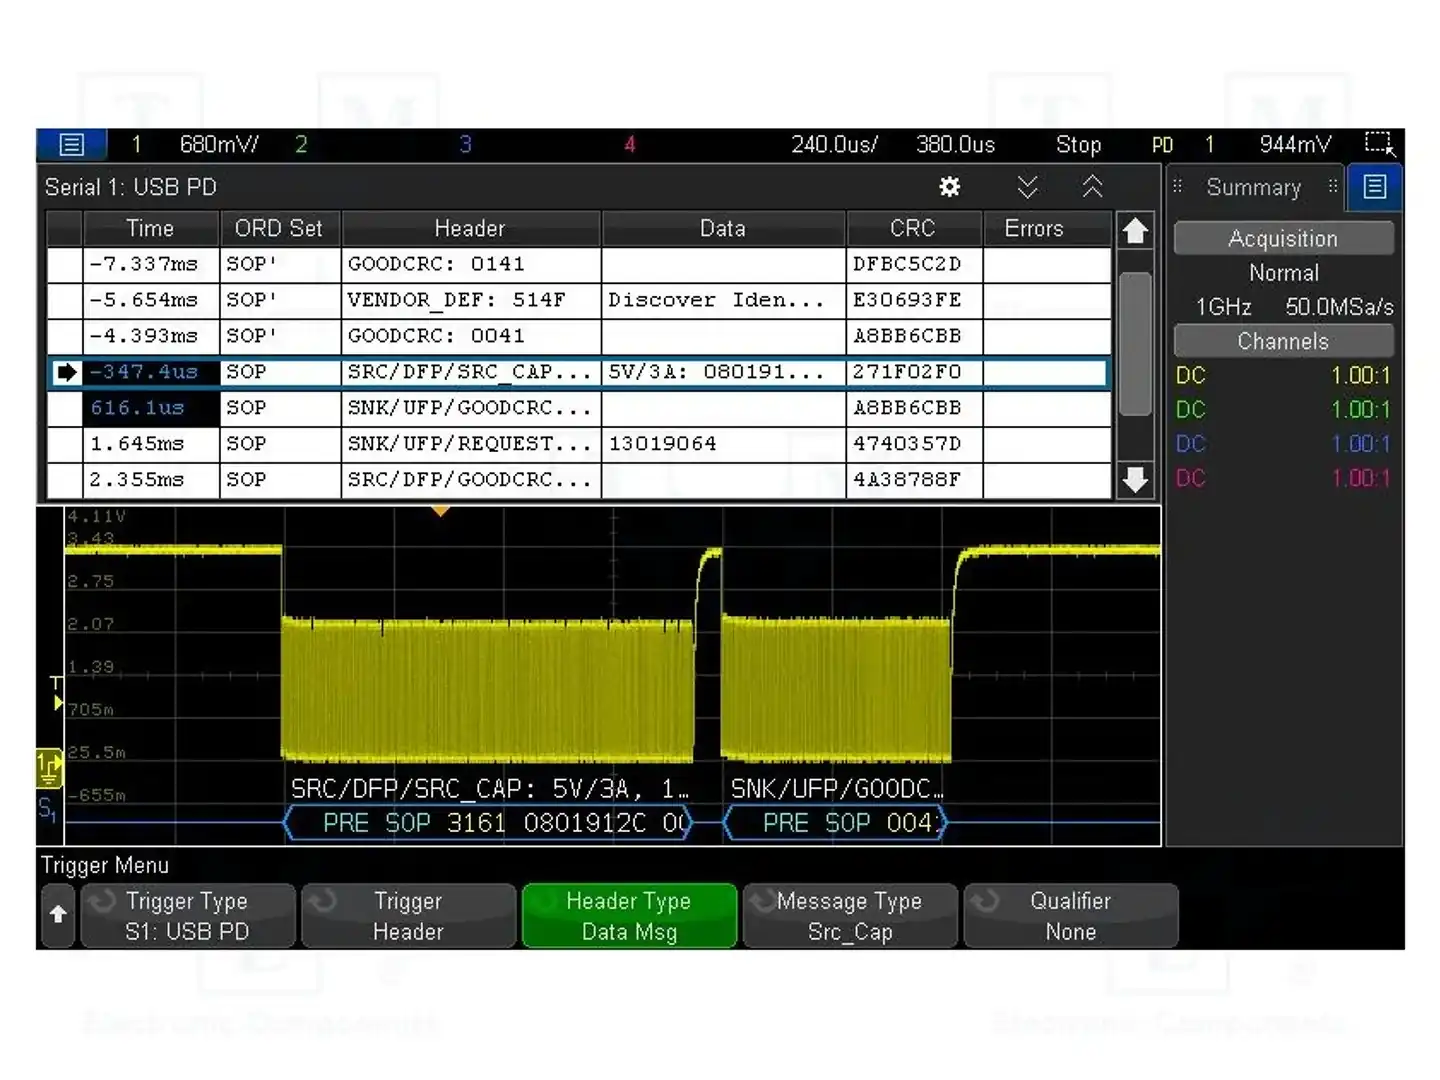The image size is (1440, 1080).
Task: Click the Channels sidebar header
Action: point(1283,341)
